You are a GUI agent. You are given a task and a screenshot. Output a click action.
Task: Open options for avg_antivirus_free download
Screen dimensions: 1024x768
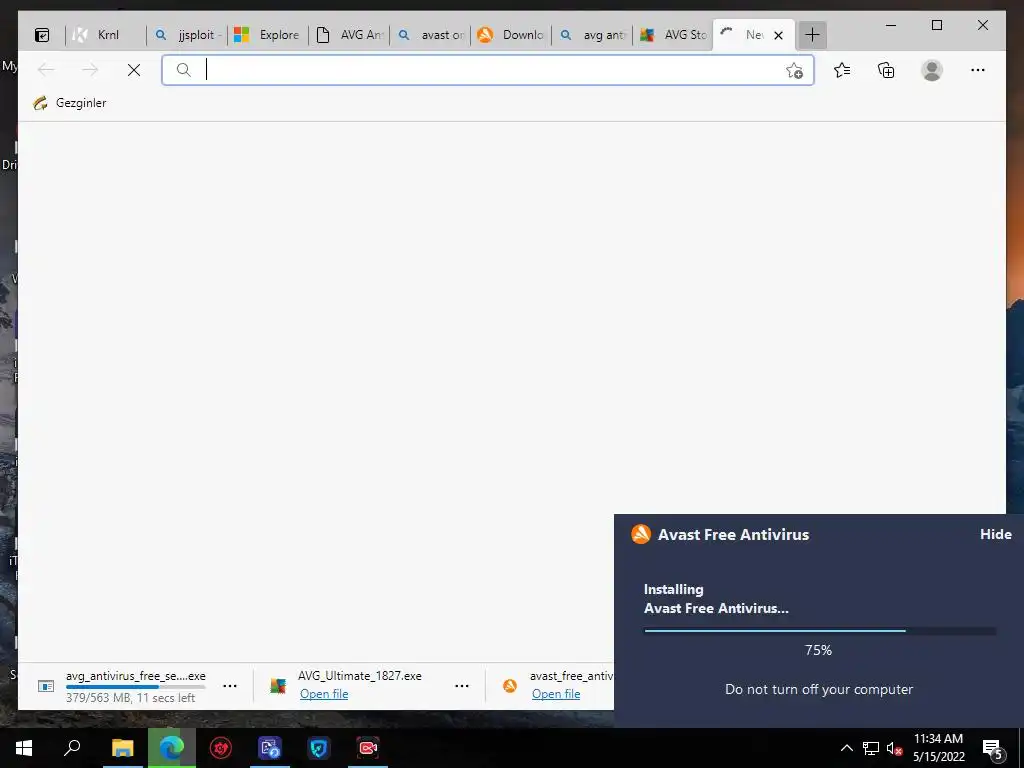click(x=230, y=686)
